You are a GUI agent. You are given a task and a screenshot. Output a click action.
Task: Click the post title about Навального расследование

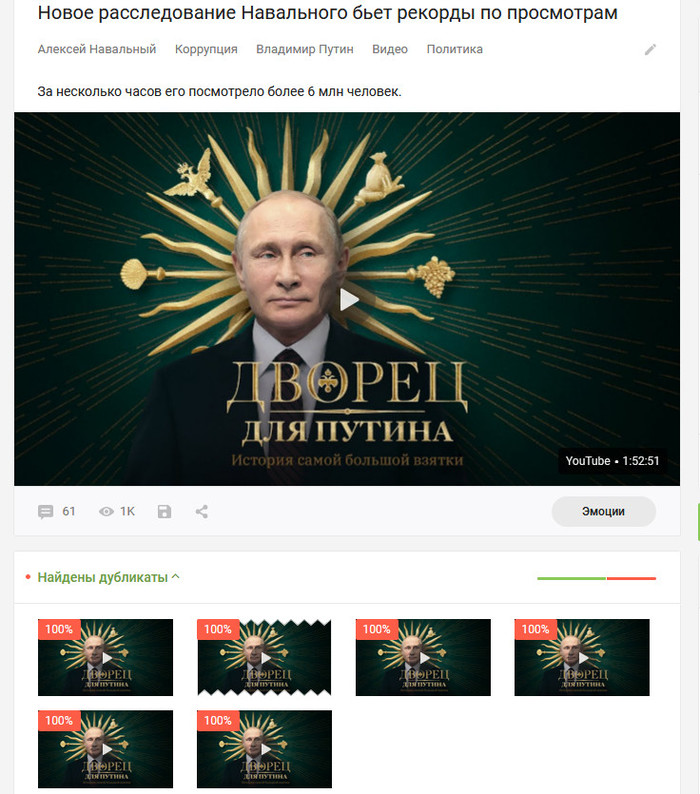(327, 13)
